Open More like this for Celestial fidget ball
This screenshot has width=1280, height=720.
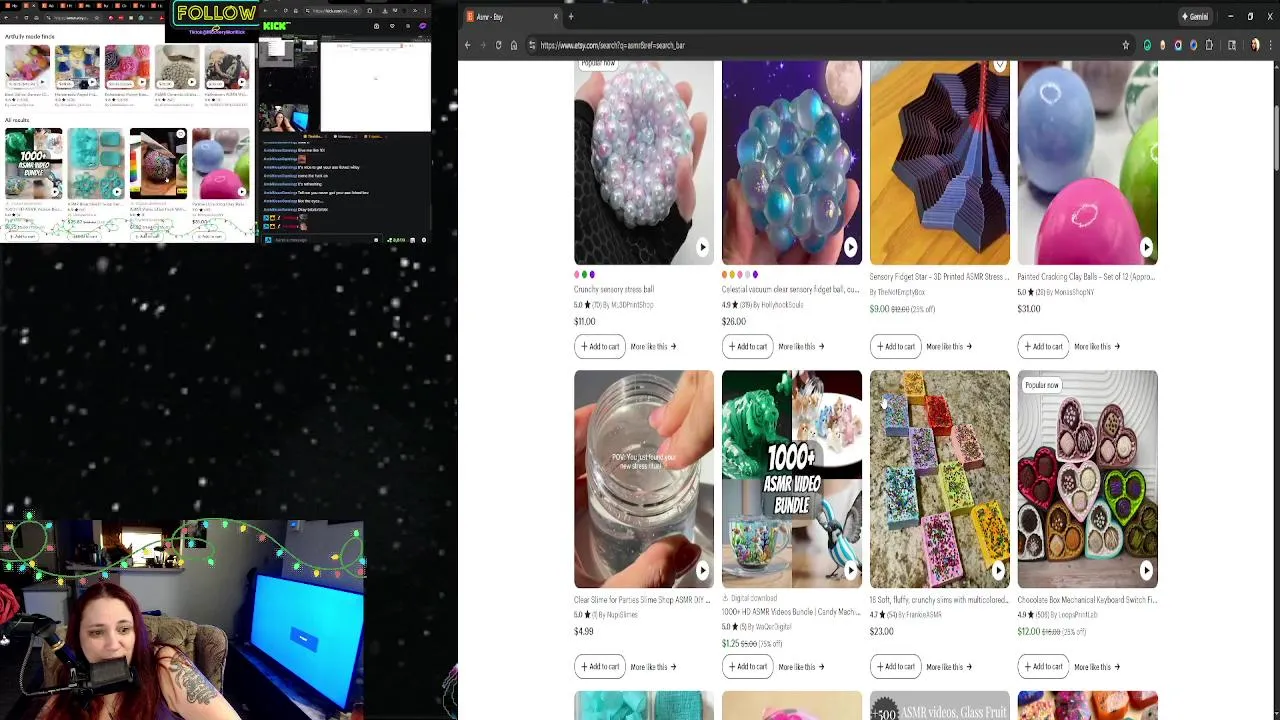801,346
